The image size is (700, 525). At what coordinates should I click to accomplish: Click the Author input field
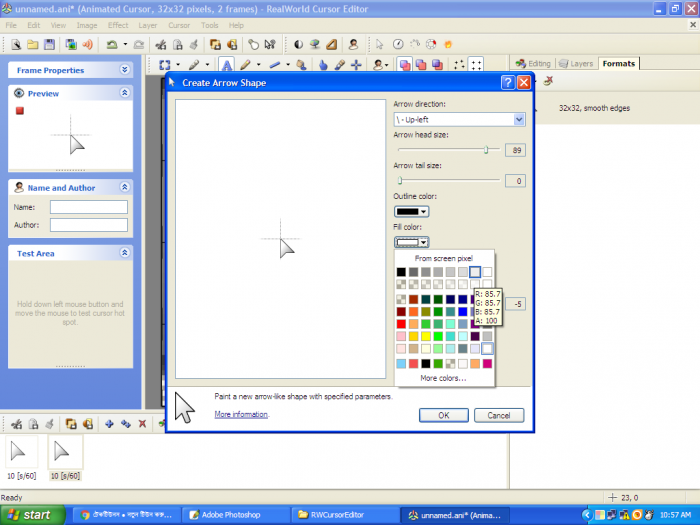click(89, 225)
